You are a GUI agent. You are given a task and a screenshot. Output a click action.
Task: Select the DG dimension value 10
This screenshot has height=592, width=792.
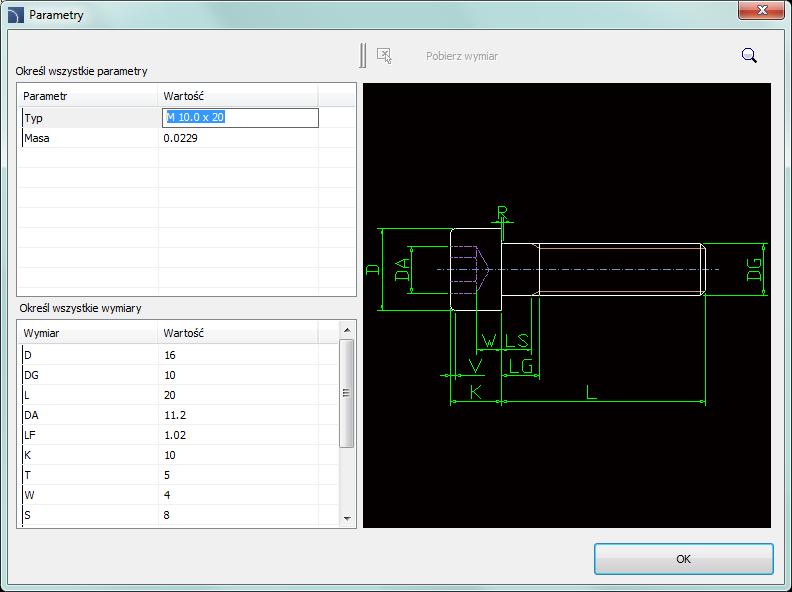point(170,375)
